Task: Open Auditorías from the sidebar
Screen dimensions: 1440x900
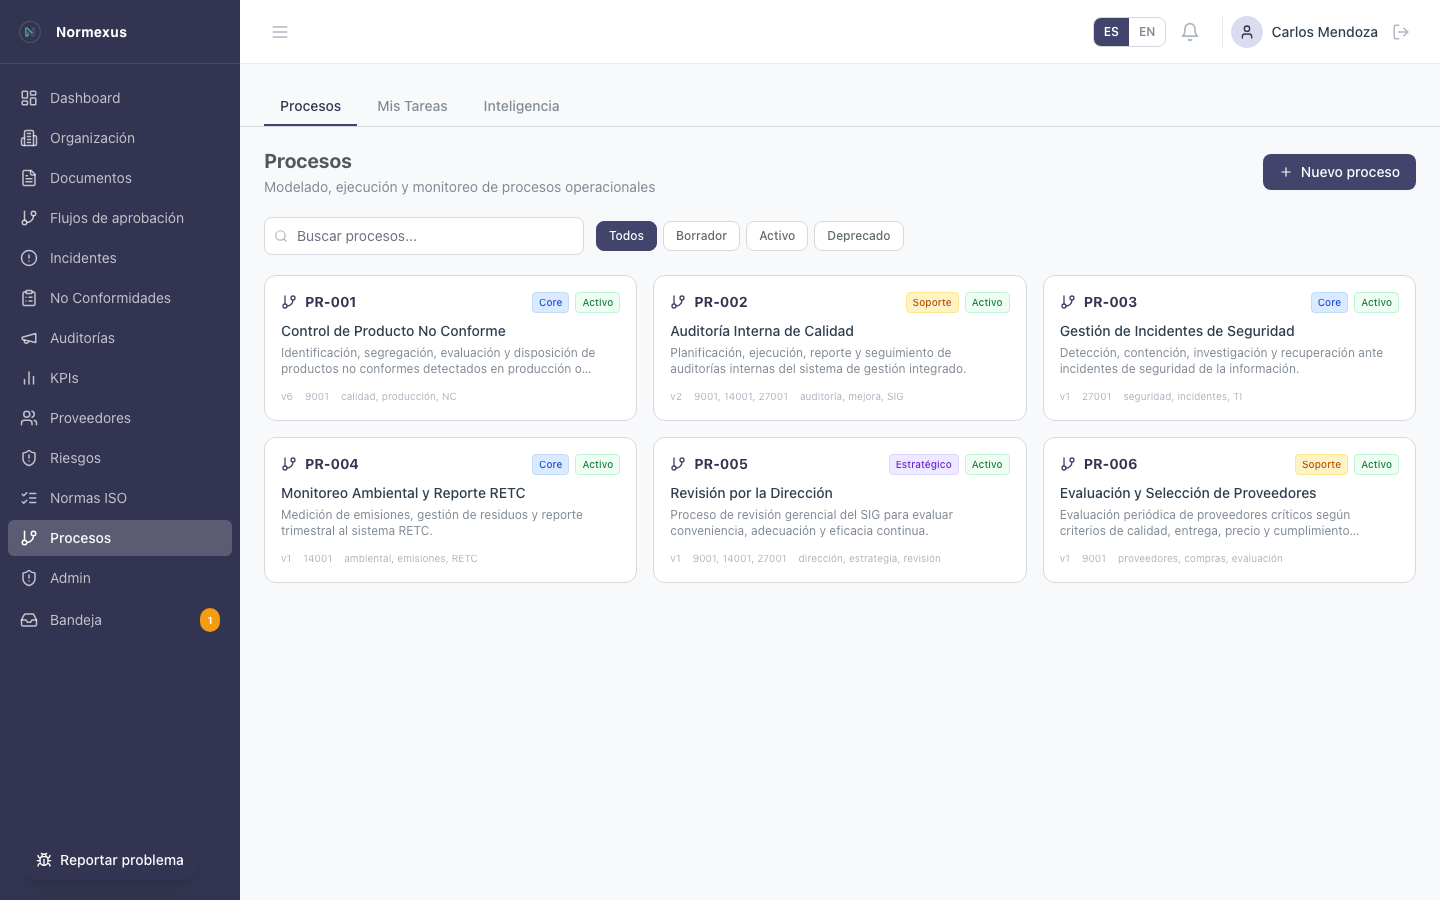Action: pos(82,338)
